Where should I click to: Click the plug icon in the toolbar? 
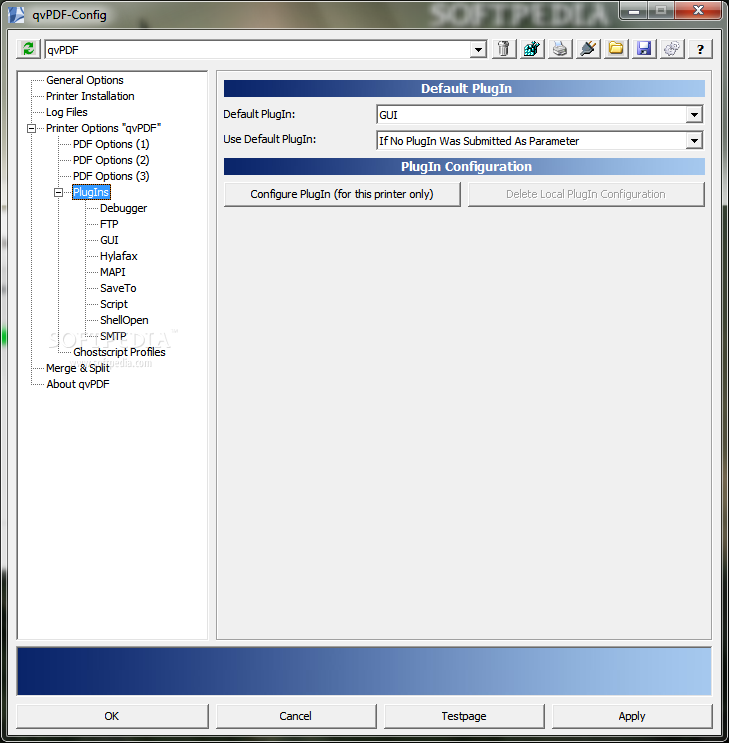point(588,49)
